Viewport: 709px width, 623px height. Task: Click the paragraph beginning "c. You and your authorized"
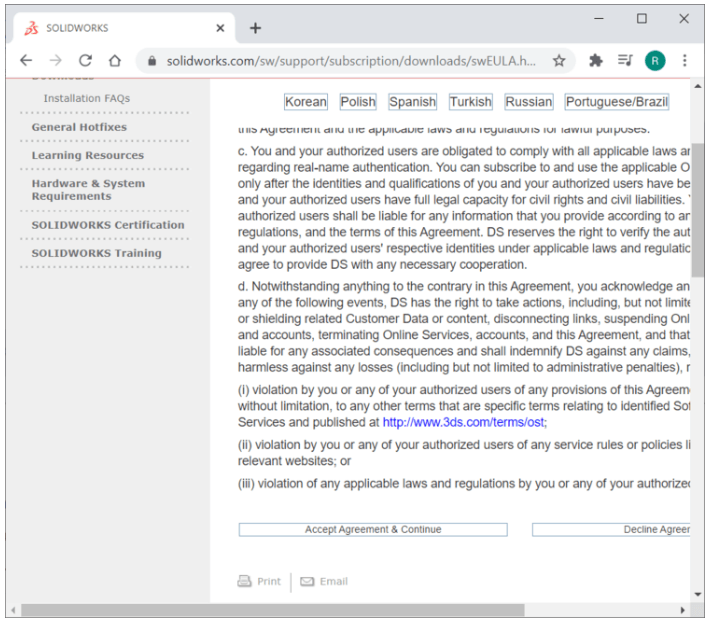click(464, 208)
